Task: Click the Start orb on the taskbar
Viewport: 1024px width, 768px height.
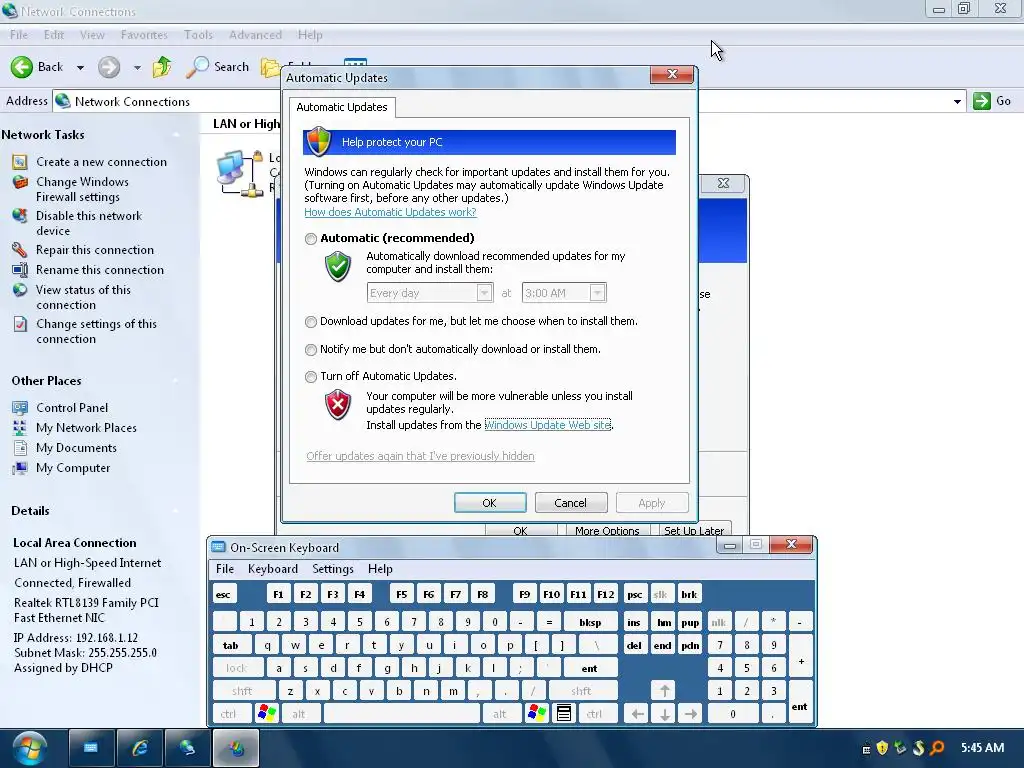Action: [x=30, y=748]
